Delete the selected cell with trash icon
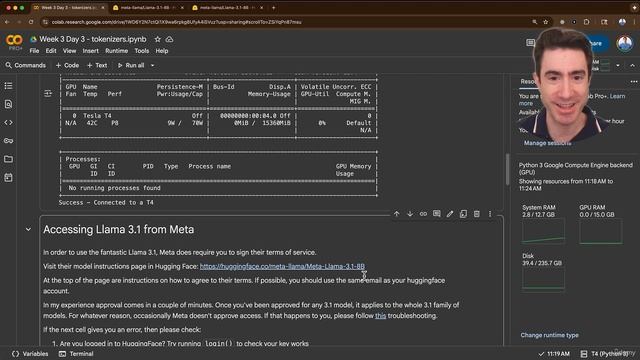Screen dimensions: 640x360 pos(477,214)
